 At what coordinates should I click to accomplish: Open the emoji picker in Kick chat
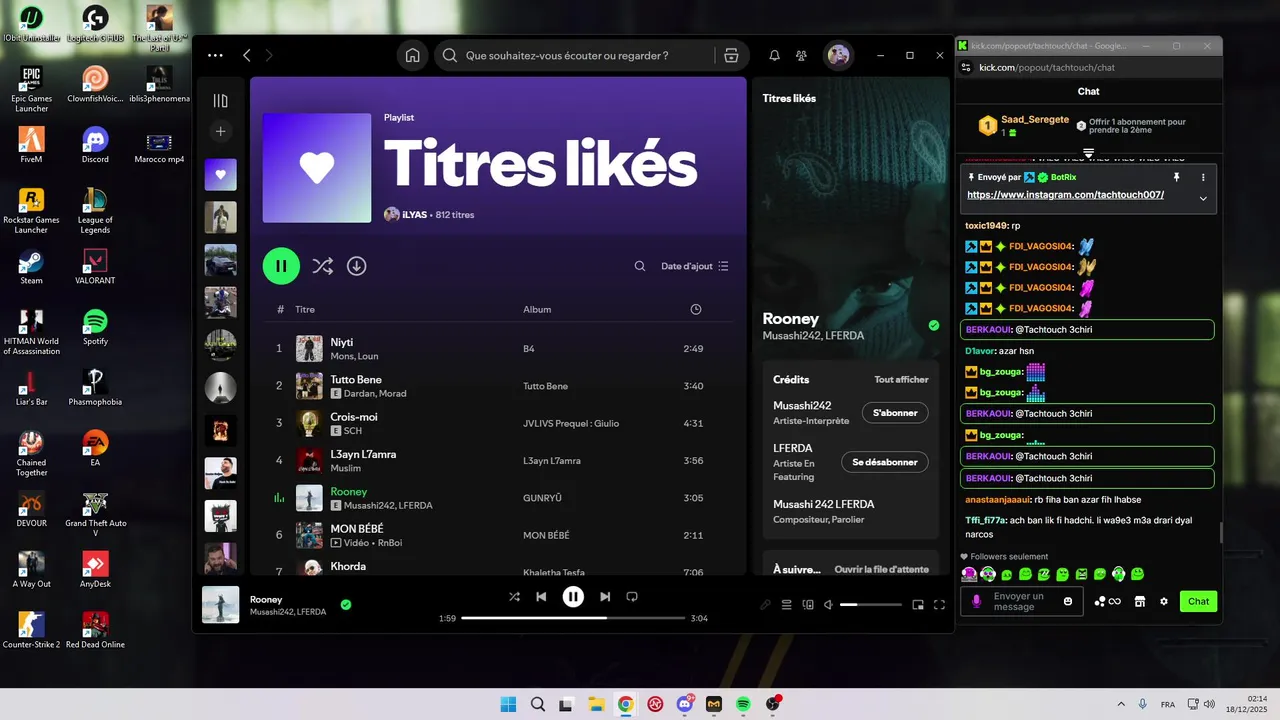click(1068, 601)
